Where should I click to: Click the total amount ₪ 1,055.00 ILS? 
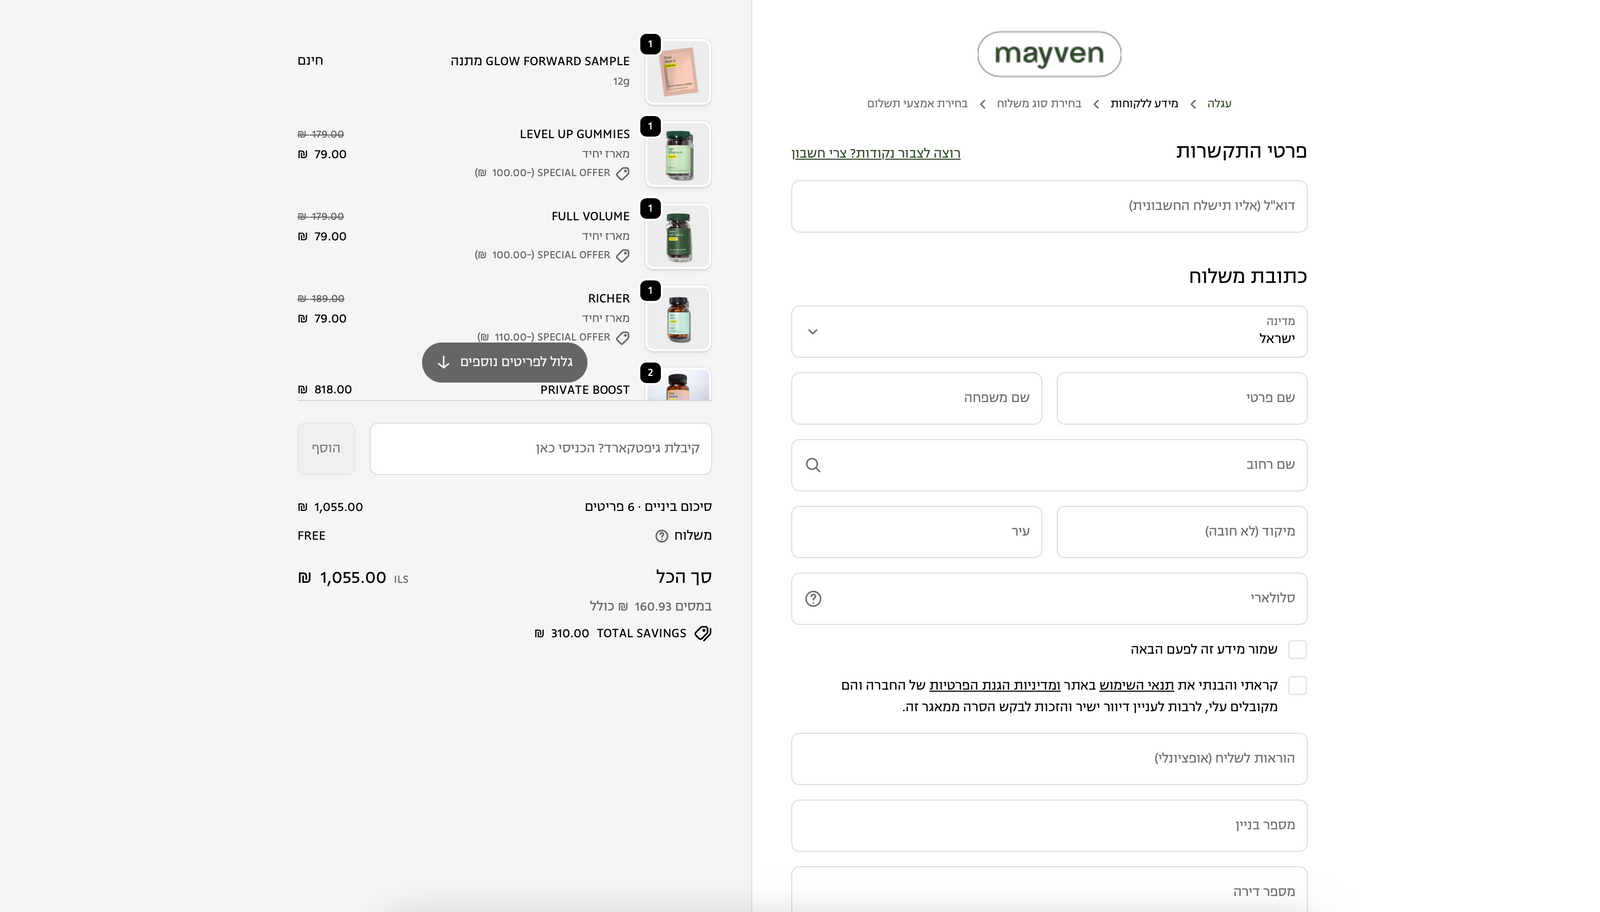[353, 578]
